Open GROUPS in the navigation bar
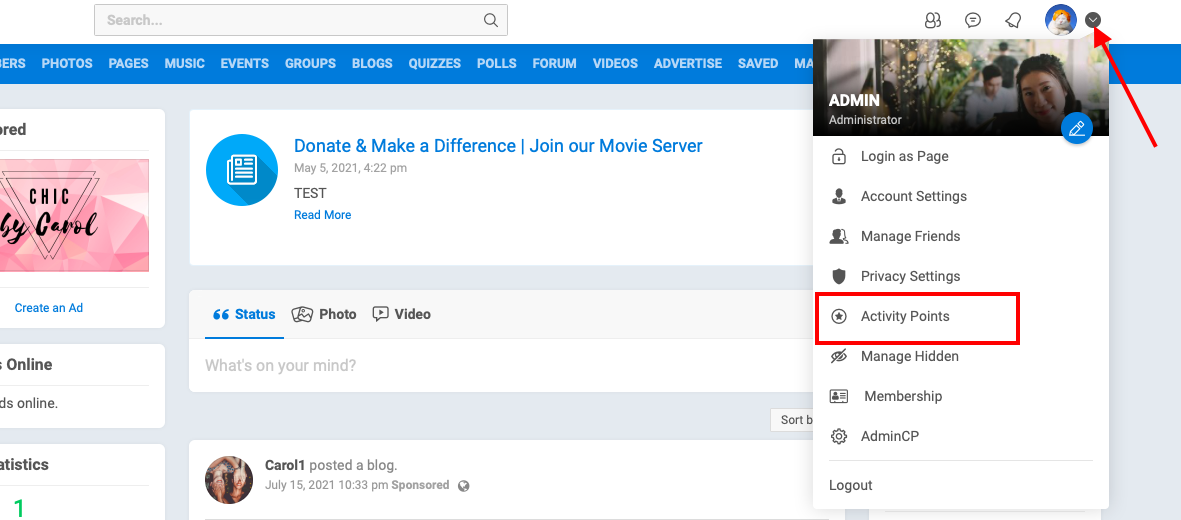This screenshot has height=520, width=1181. (310, 64)
